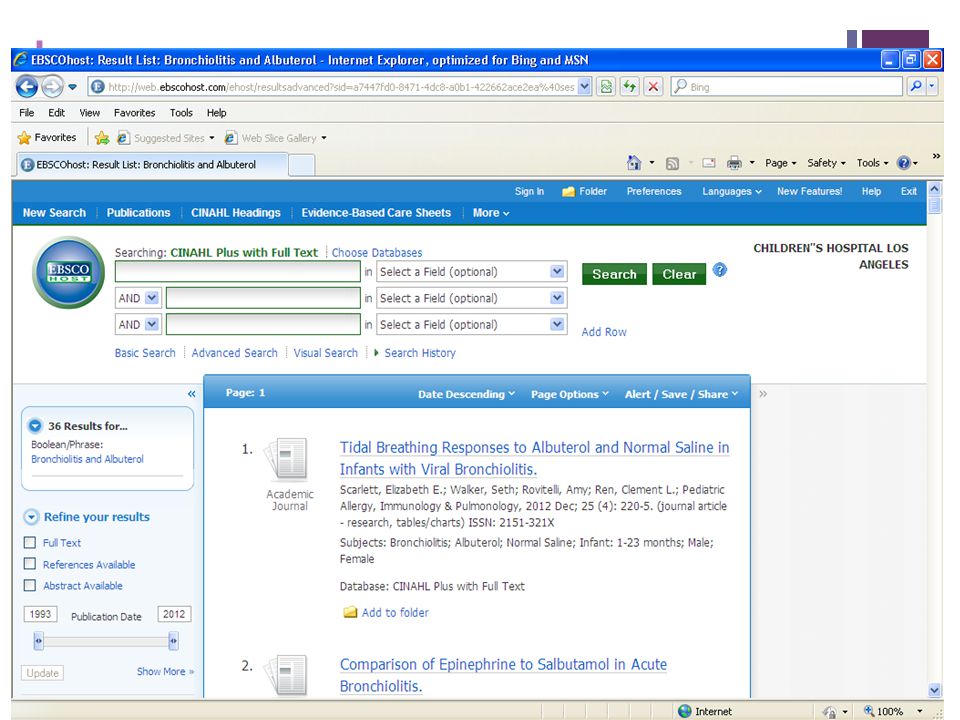
Task: Click the search help question mark icon
Action: point(720,269)
